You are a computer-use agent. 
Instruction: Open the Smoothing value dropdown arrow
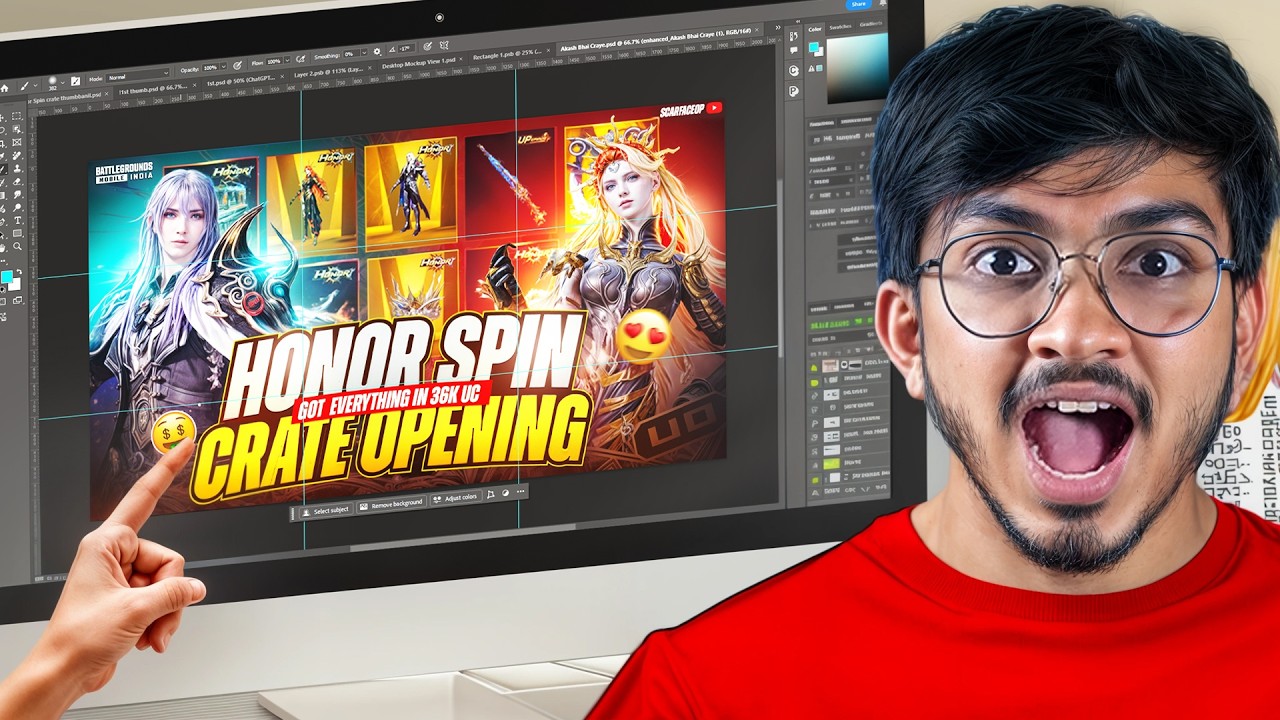(x=365, y=53)
